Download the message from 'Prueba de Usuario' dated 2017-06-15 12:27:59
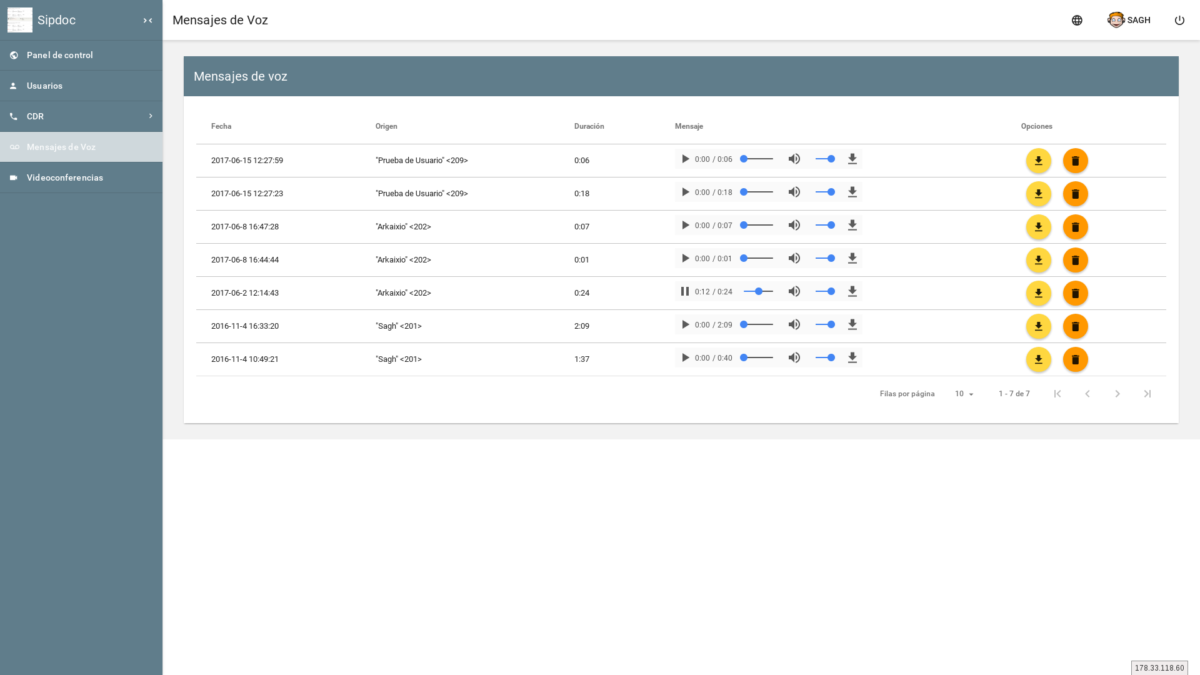This screenshot has width=1200, height=675. [1038, 160]
